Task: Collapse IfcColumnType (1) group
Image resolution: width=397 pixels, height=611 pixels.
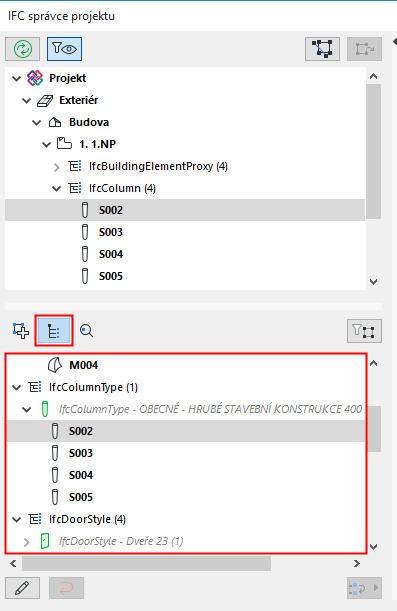Action: 16,388
